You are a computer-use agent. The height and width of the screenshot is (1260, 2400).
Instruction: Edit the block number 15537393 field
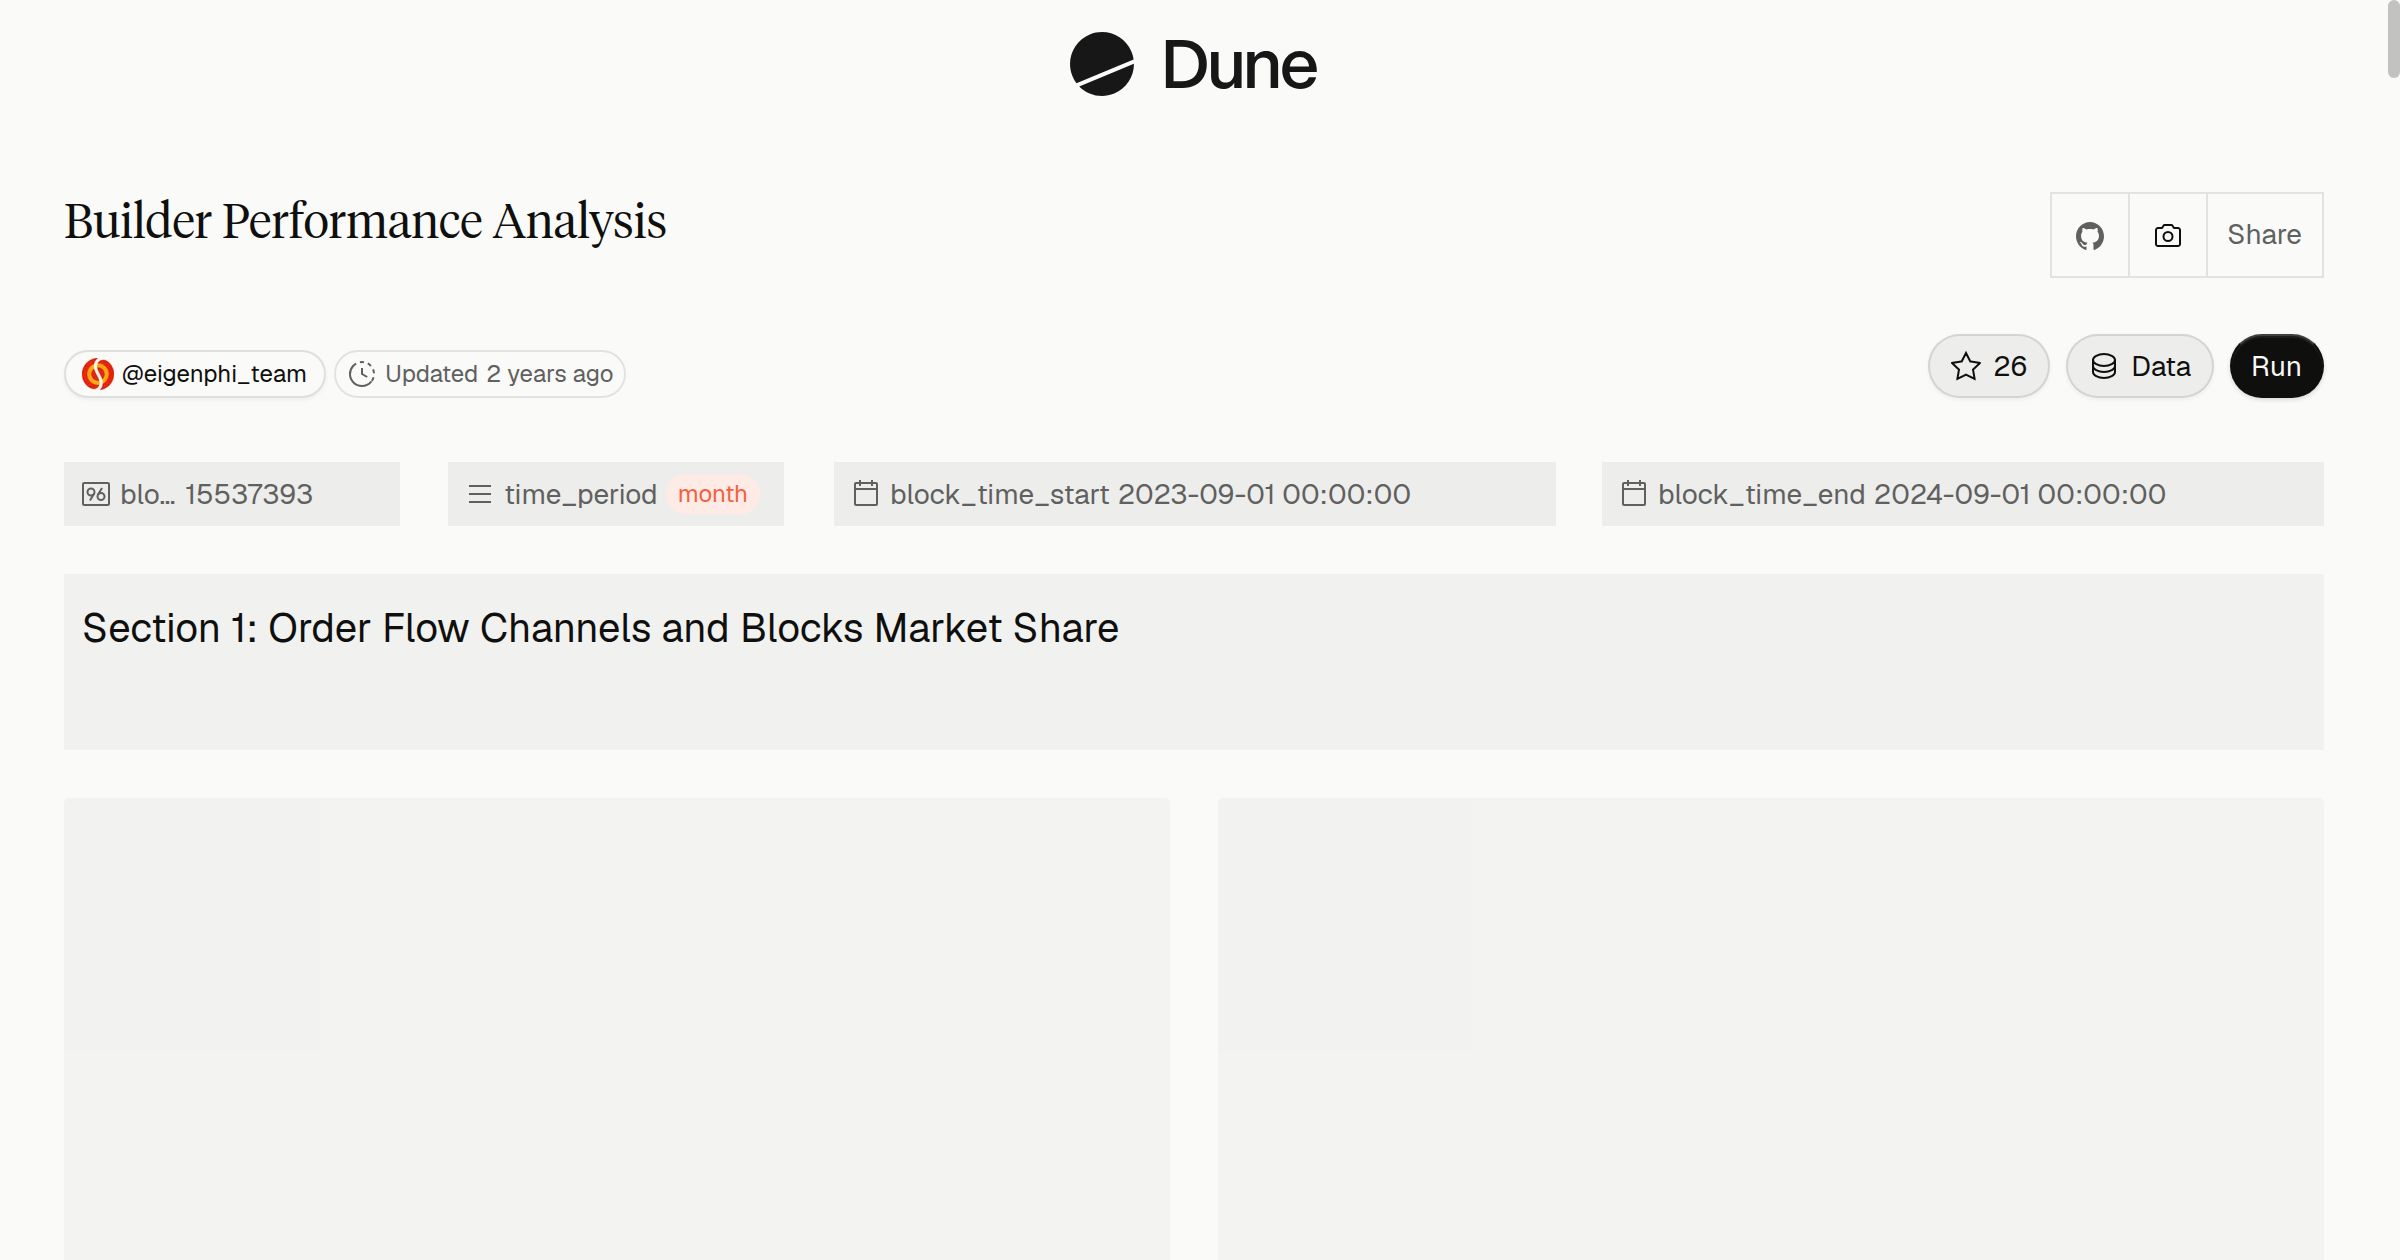[x=232, y=494]
